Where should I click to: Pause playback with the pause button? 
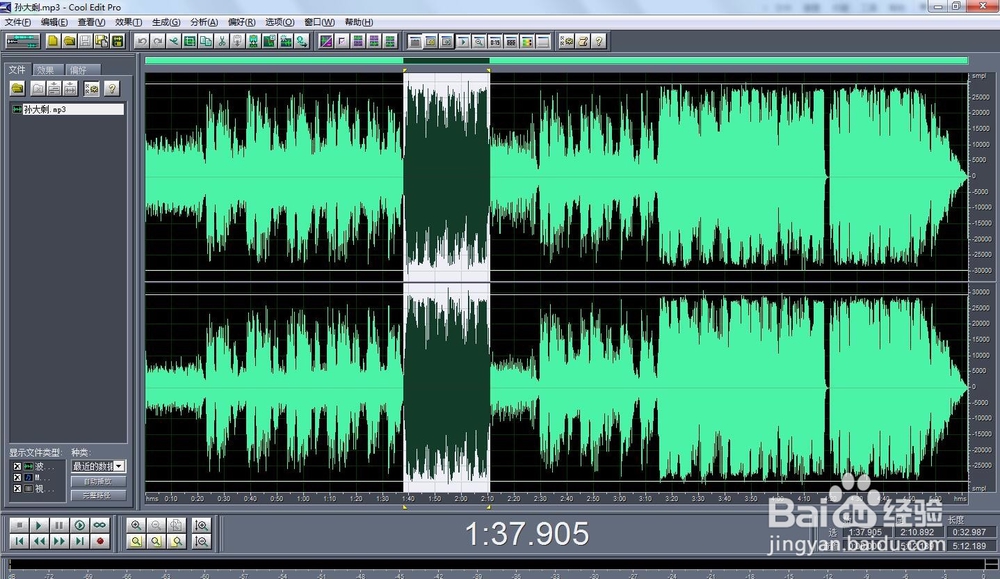point(59,525)
